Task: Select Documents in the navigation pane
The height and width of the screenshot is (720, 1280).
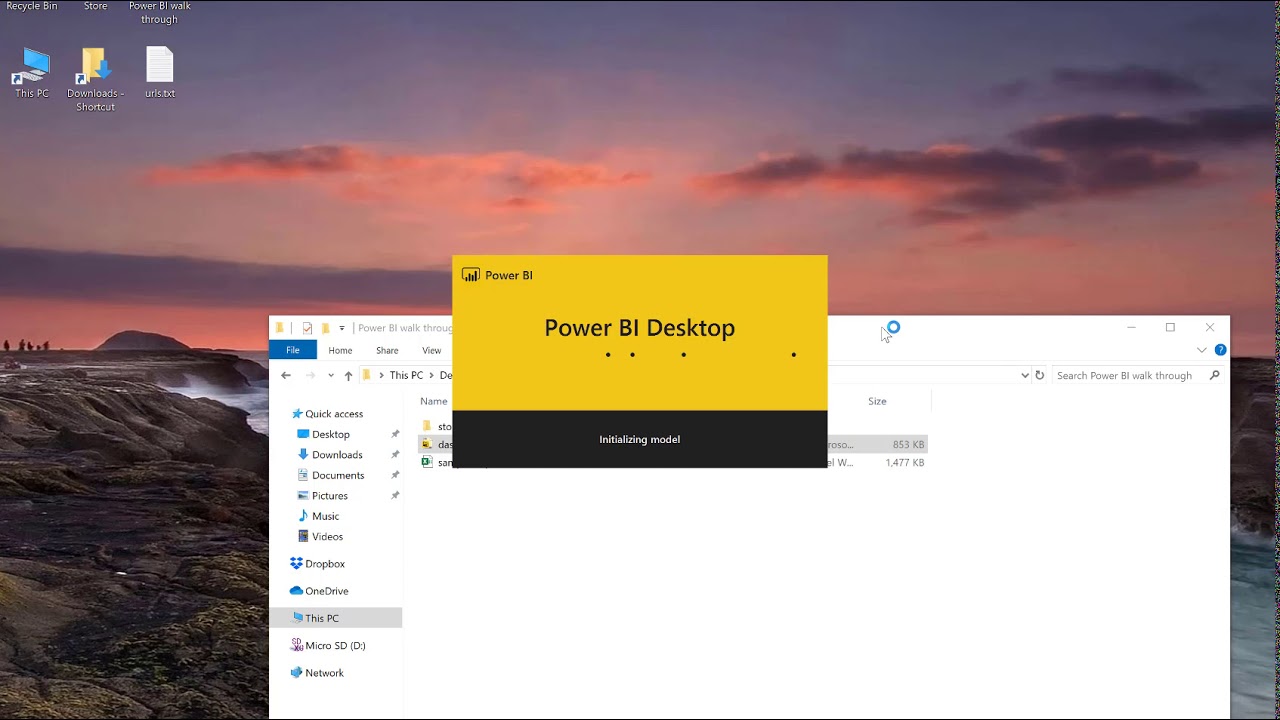Action: pyautogui.click(x=338, y=475)
